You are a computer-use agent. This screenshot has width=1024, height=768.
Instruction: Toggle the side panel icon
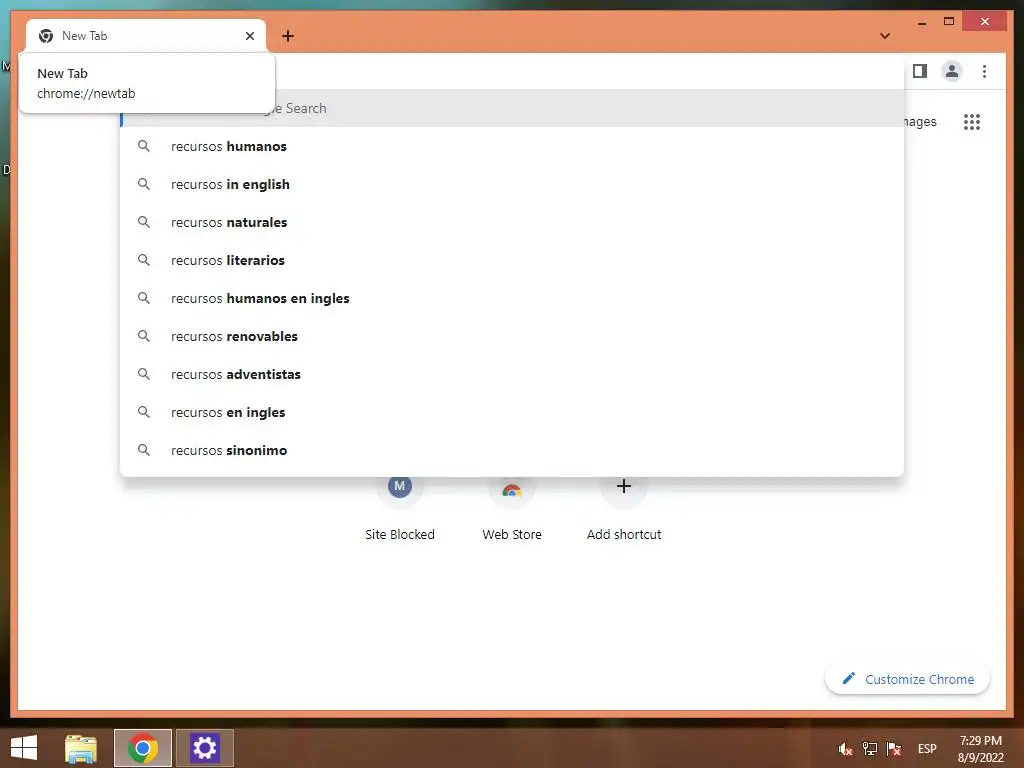coord(920,71)
